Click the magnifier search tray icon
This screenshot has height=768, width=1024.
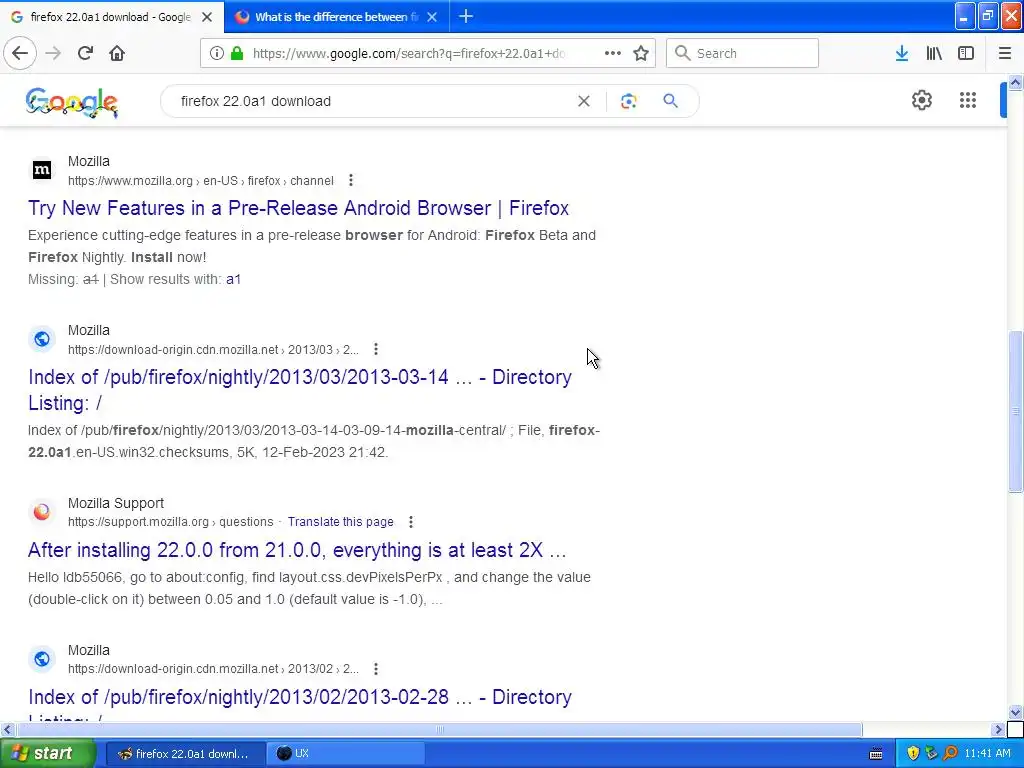tap(950, 754)
